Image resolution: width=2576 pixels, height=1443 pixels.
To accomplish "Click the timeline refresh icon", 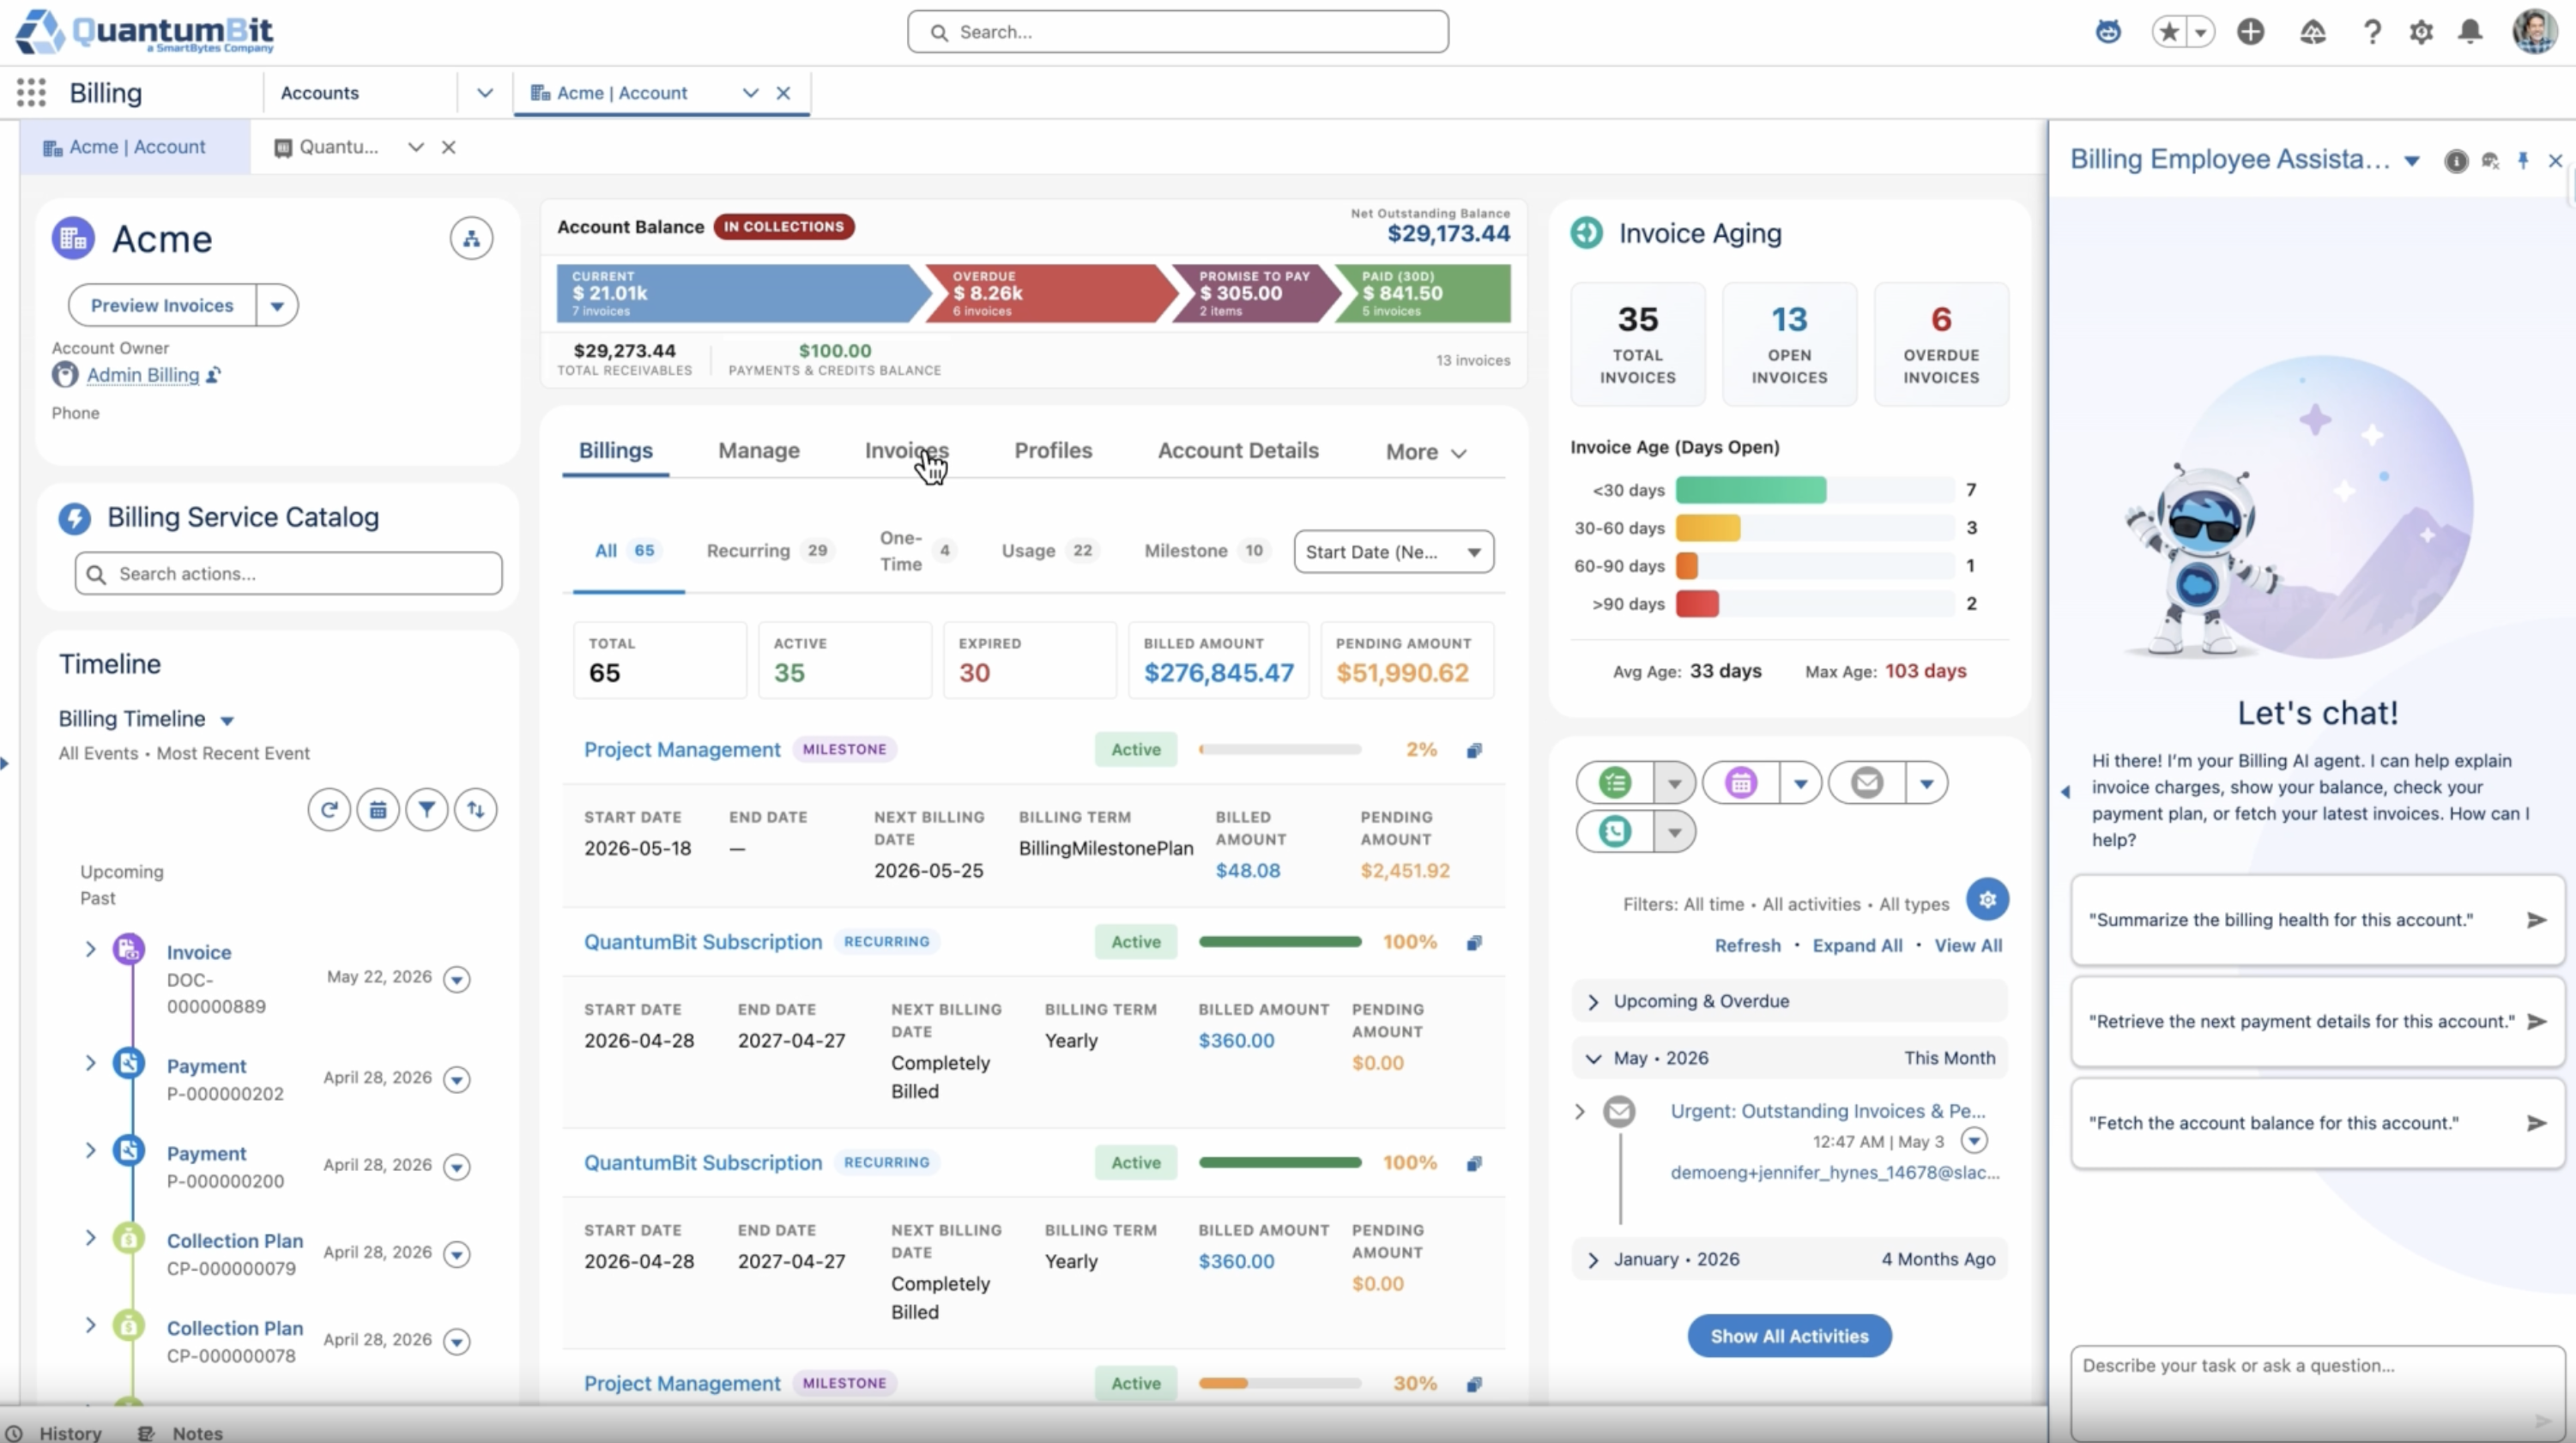I will (329, 810).
